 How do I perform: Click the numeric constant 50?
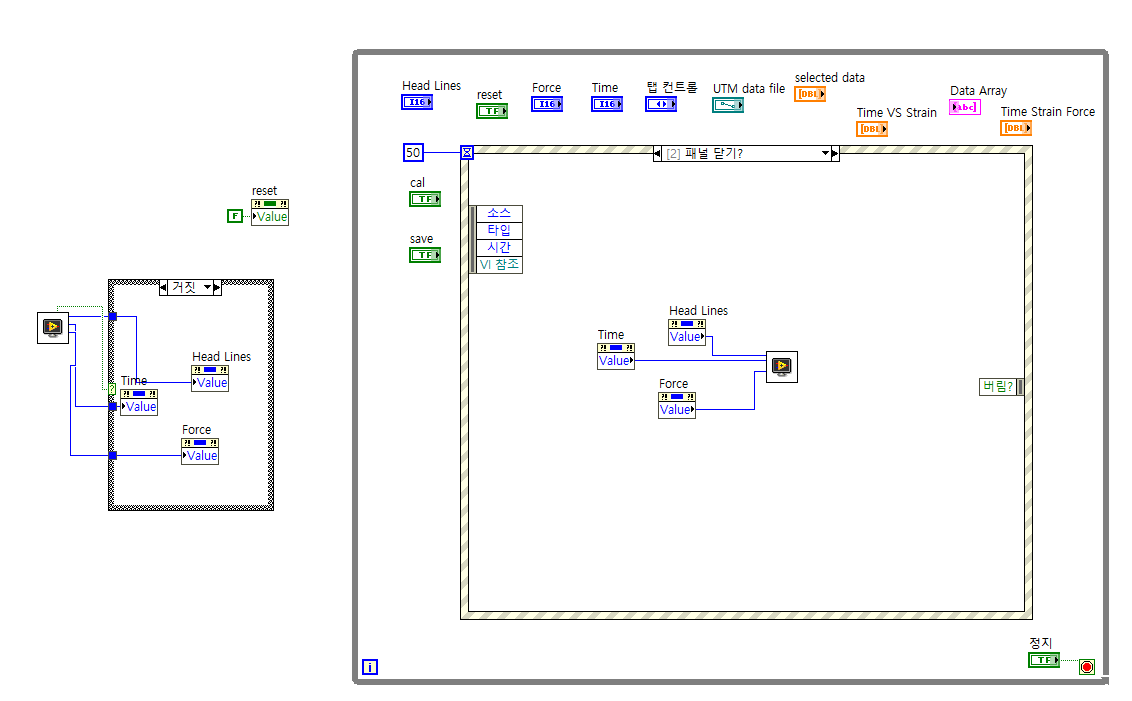click(413, 152)
